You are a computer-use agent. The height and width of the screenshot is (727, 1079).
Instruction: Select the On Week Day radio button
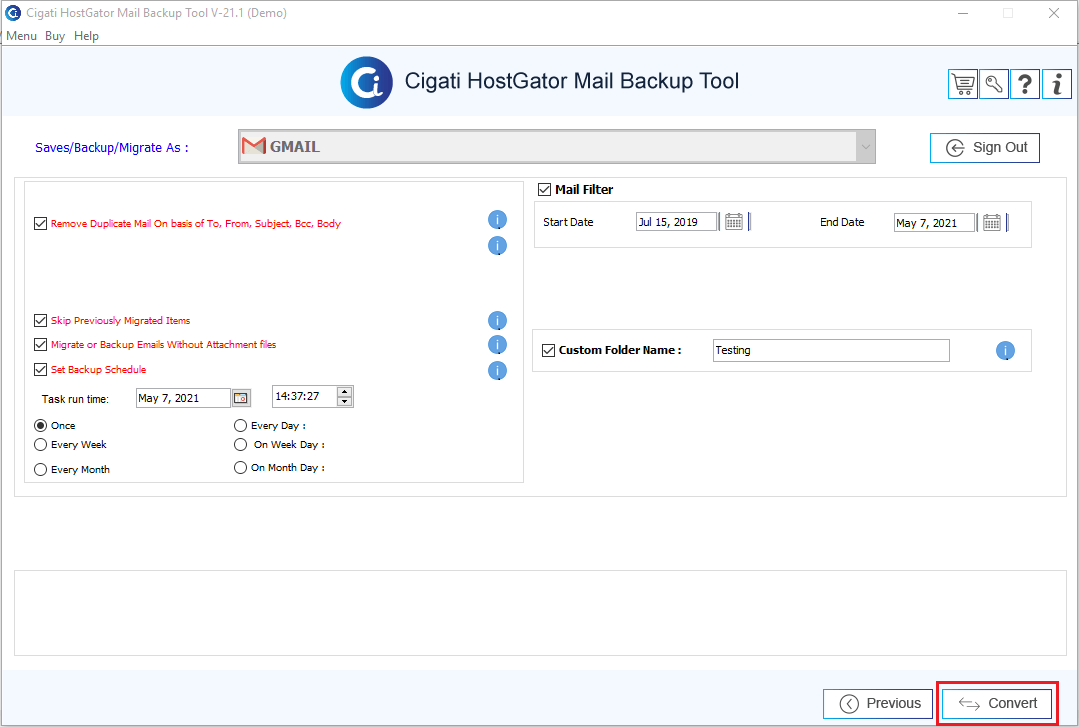[240, 445]
